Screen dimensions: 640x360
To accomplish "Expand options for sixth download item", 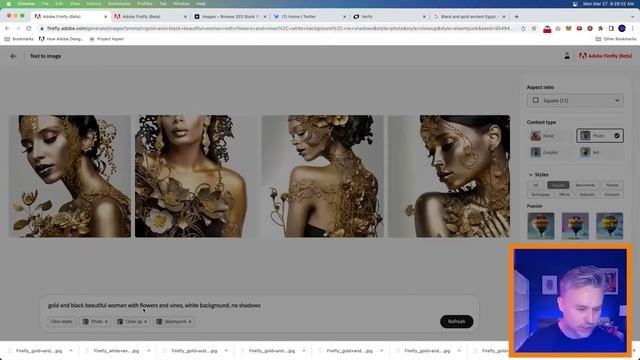I will [459, 351].
